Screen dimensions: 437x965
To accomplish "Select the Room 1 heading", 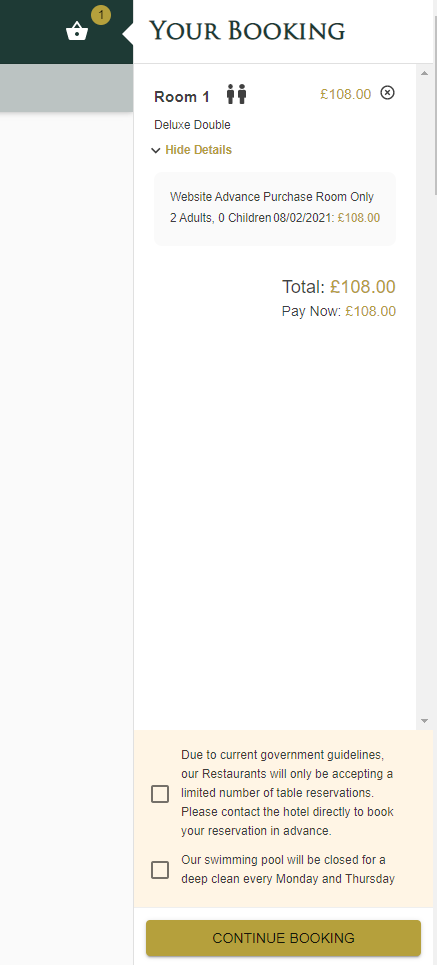I will [182, 97].
